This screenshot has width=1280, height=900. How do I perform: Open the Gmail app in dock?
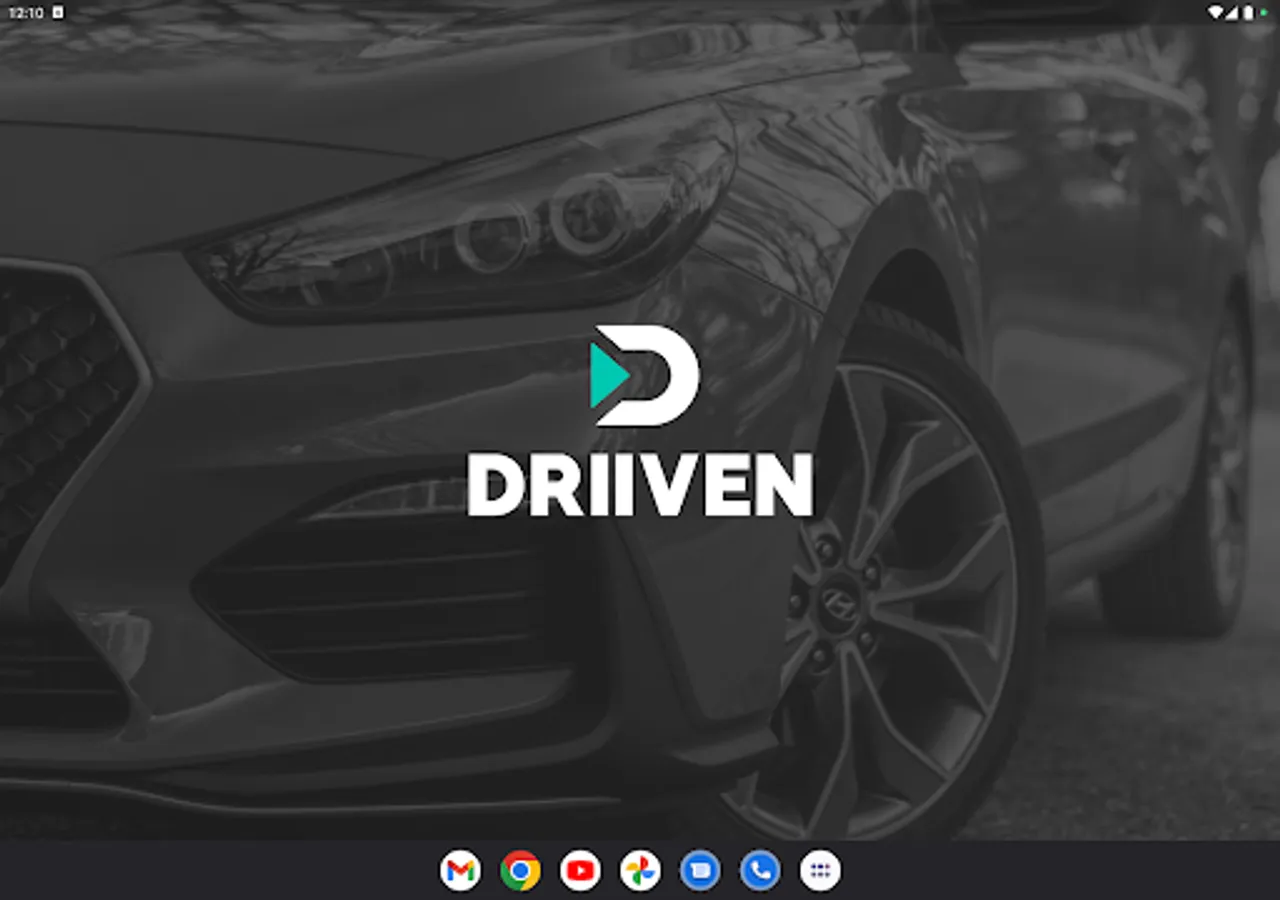click(460, 871)
